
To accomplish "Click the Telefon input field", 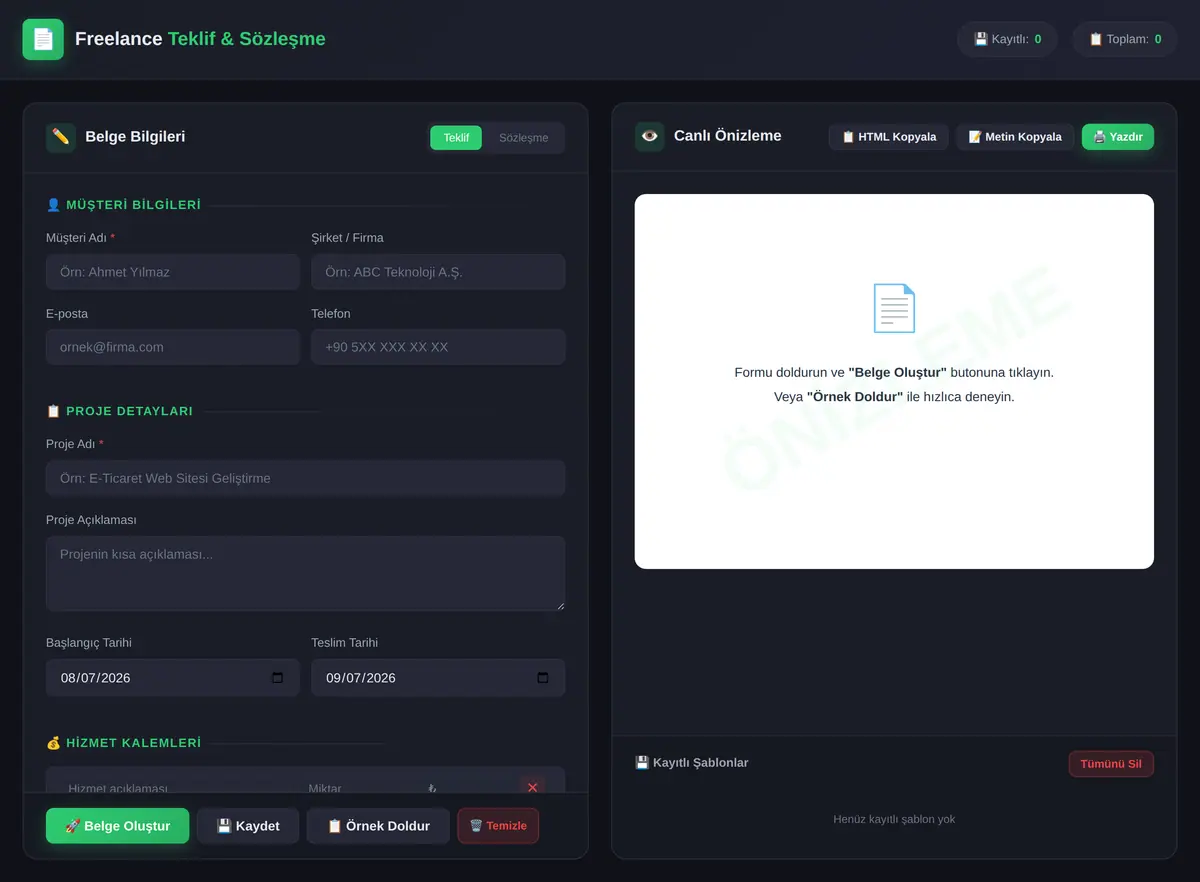I will point(438,348).
